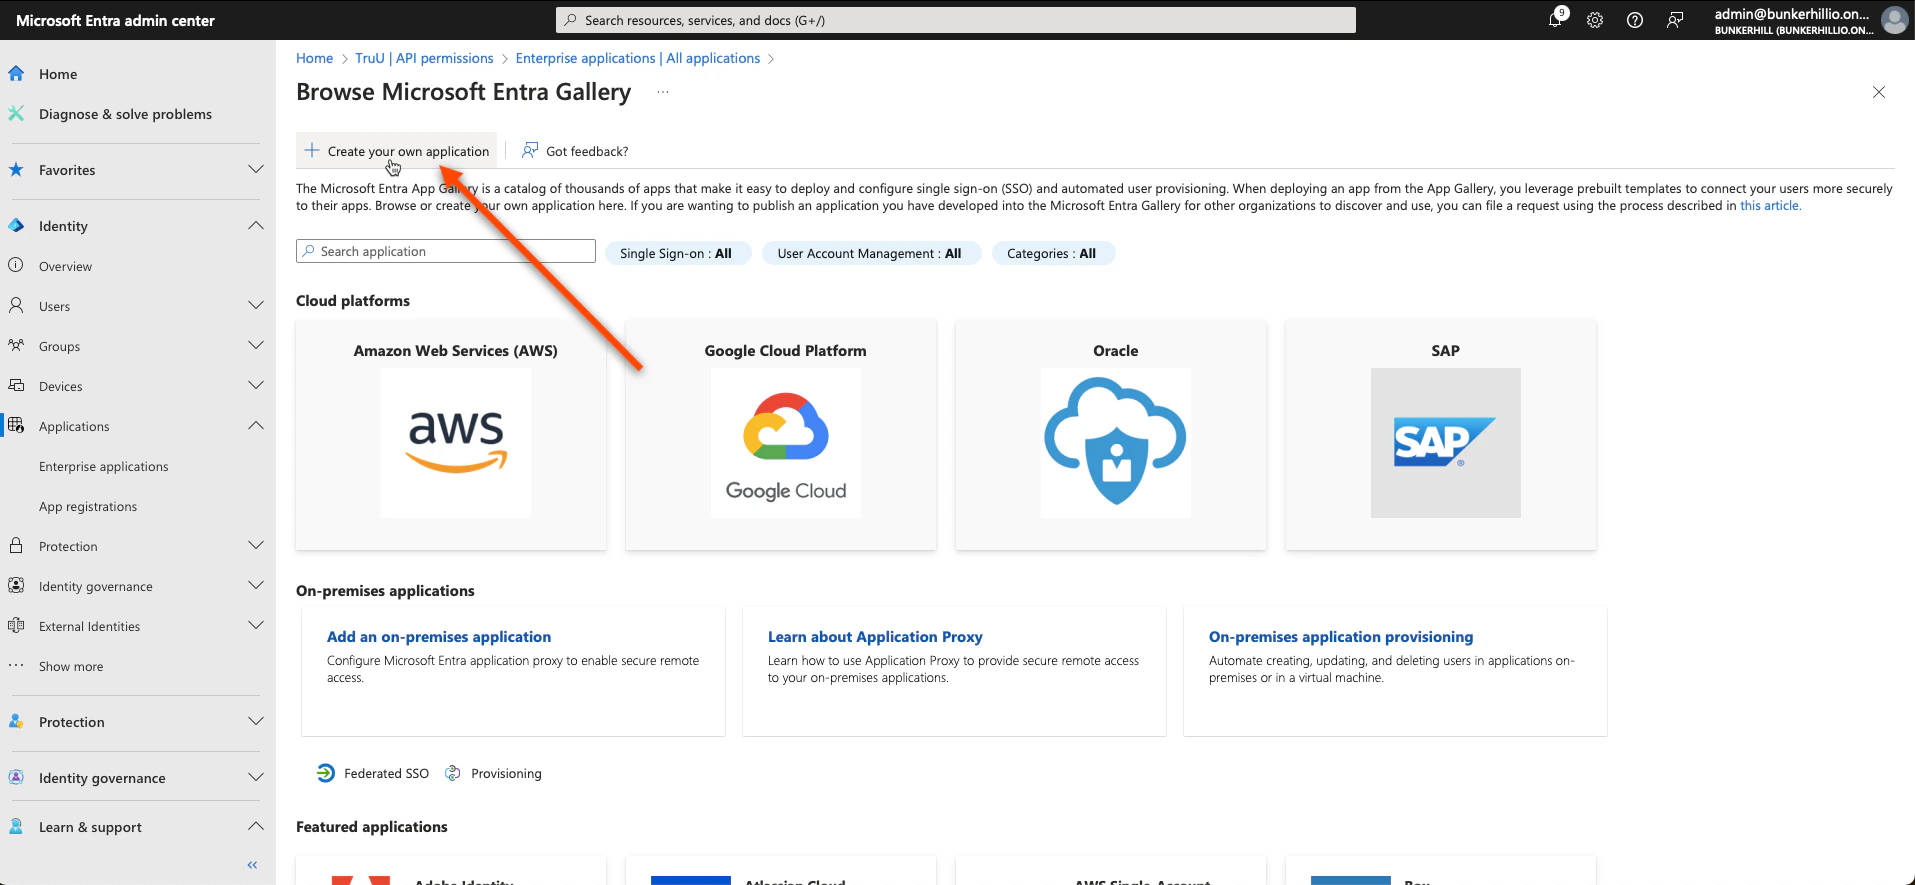The width and height of the screenshot is (1915, 885).
Task: Open Learn about Application Proxy
Action: point(875,636)
